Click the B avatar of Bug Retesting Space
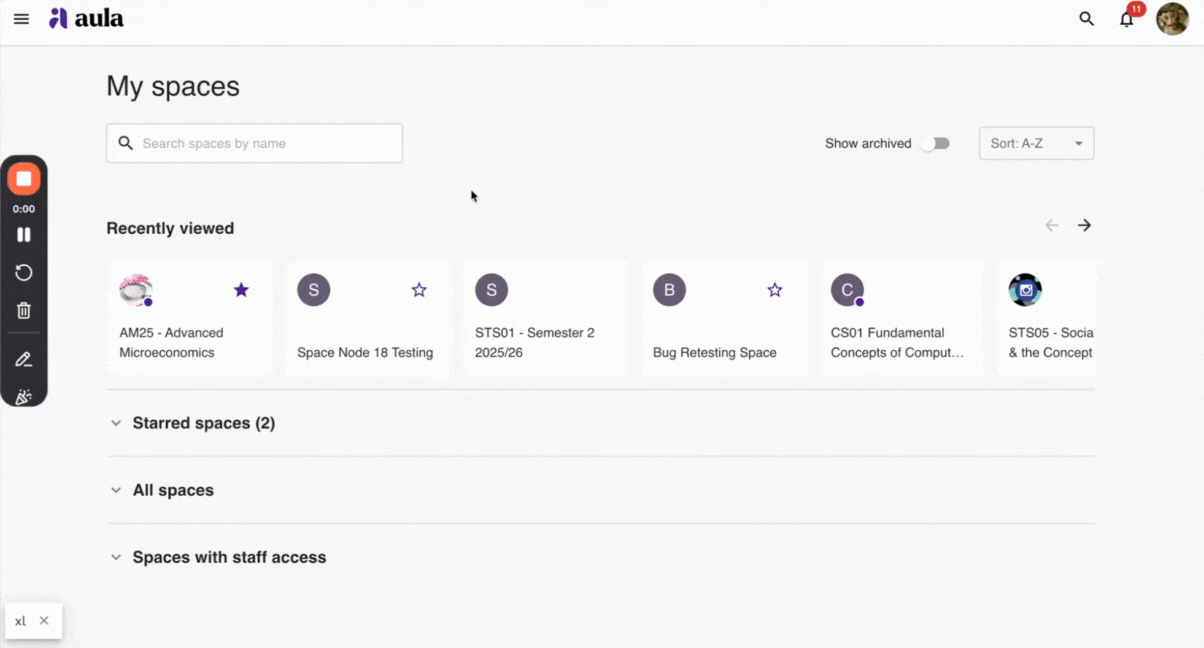The height and width of the screenshot is (648, 1204). (669, 290)
